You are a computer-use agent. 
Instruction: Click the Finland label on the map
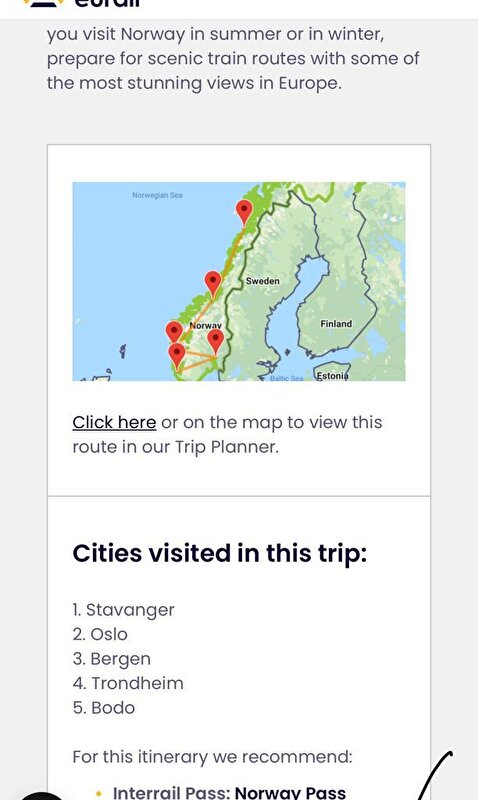pyautogui.click(x=336, y=323)
